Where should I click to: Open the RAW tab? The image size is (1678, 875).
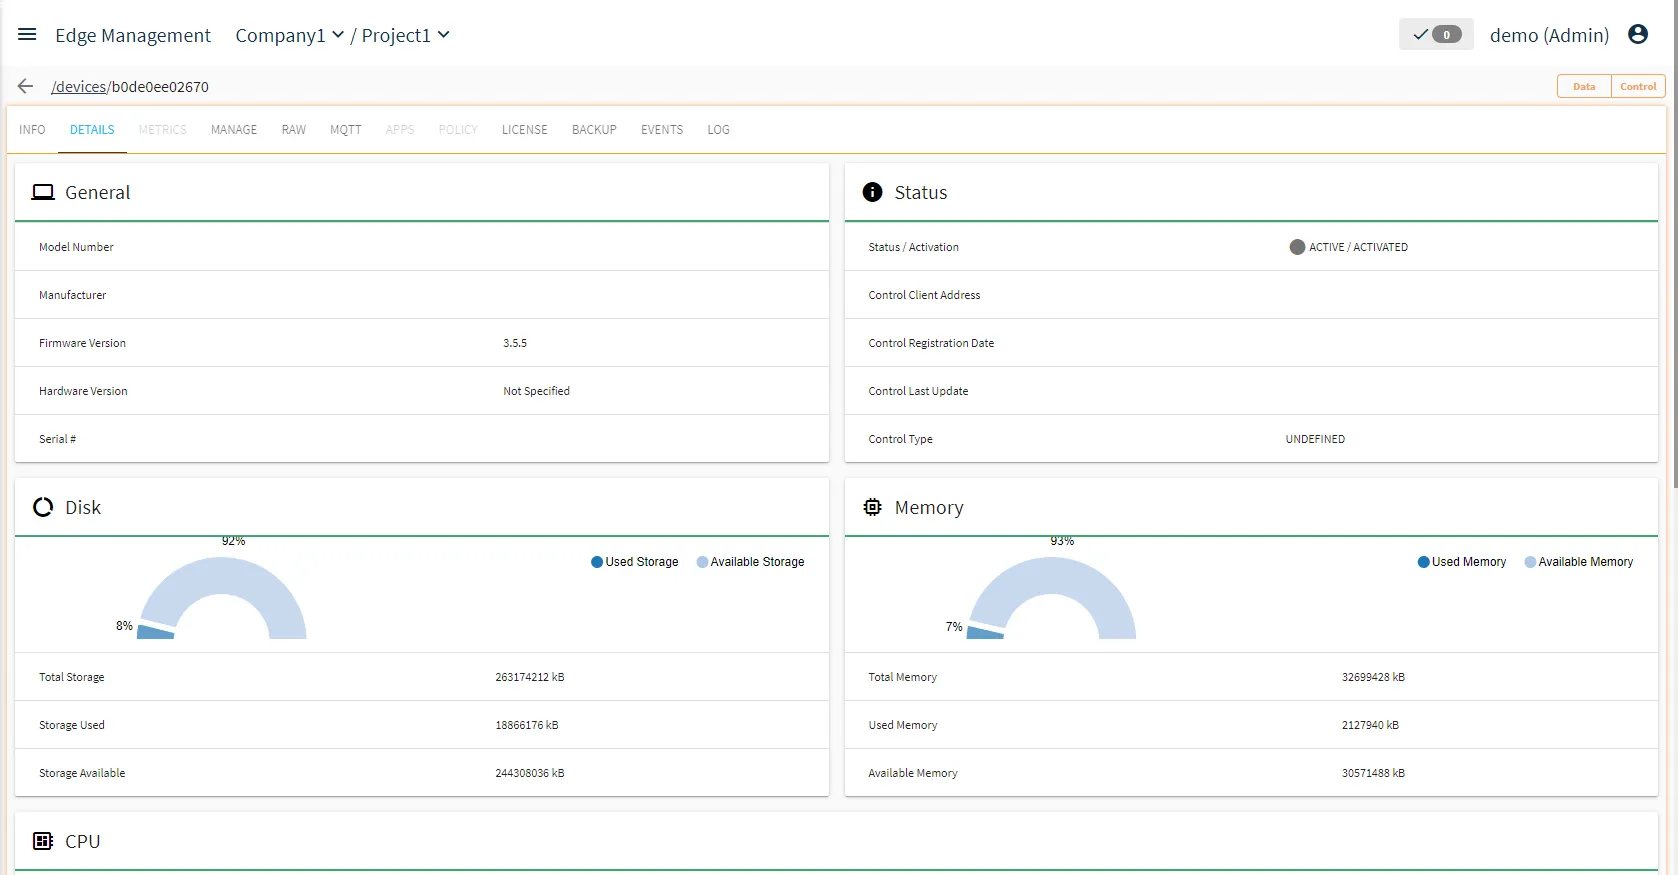pyautogui.click(x=294, y=130)
